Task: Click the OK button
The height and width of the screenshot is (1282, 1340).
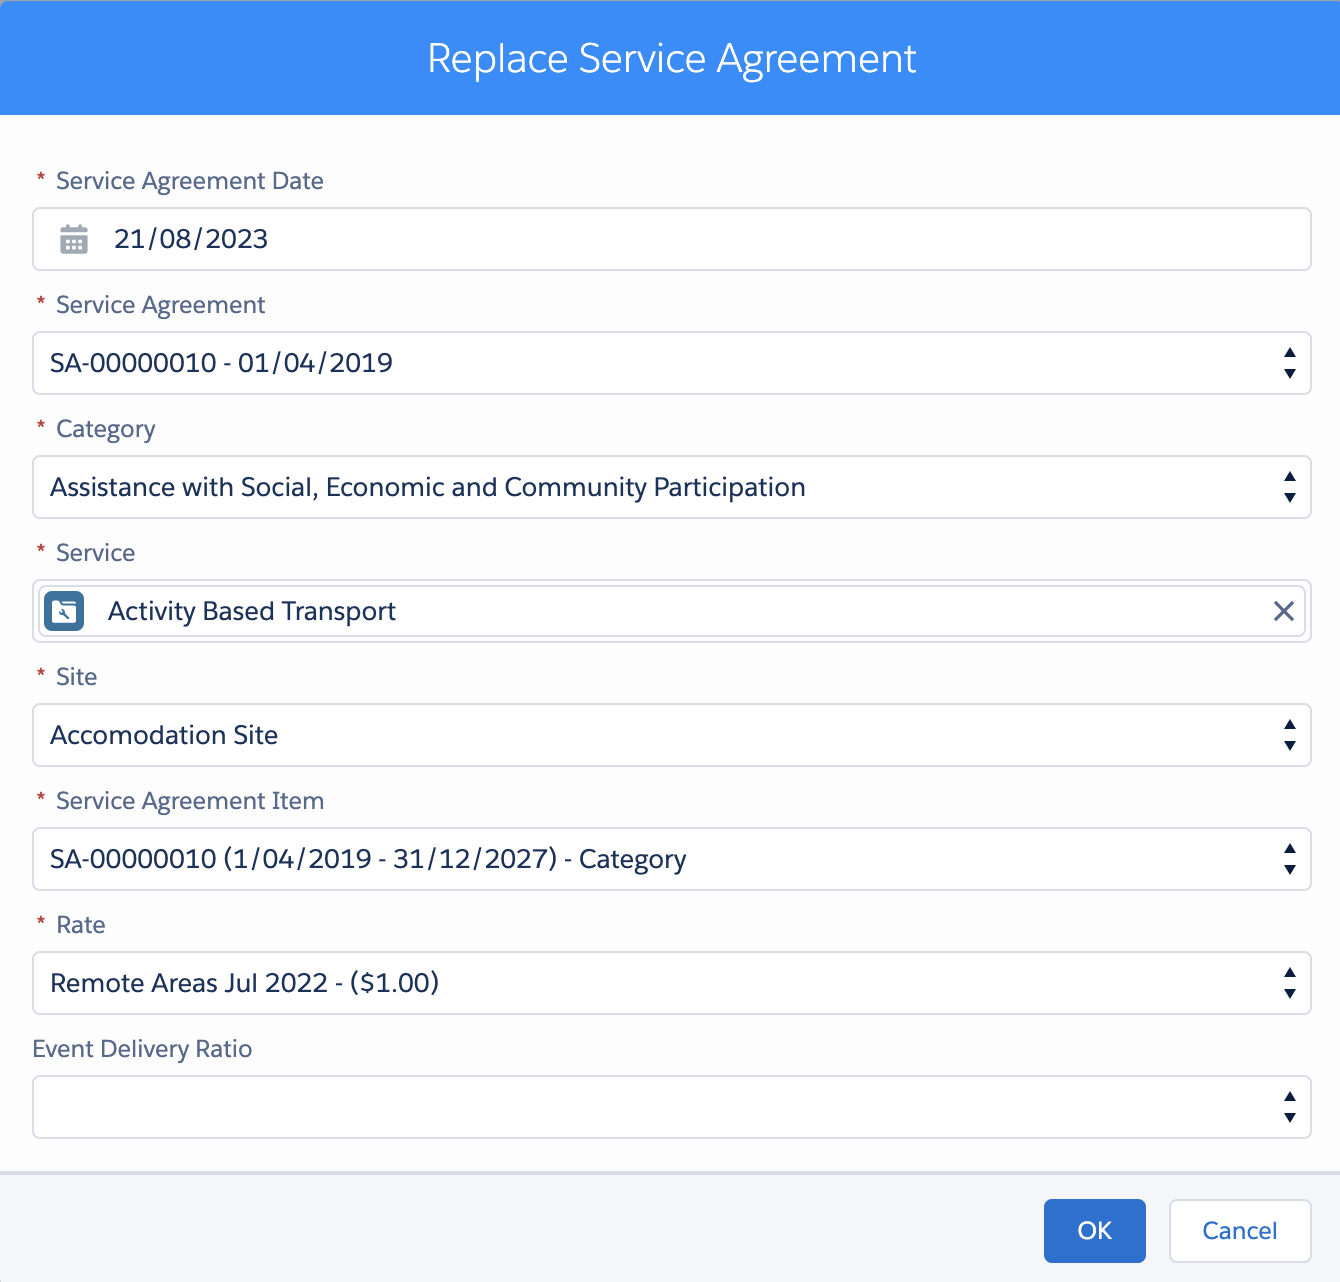Action: tap(1094, 1231)
